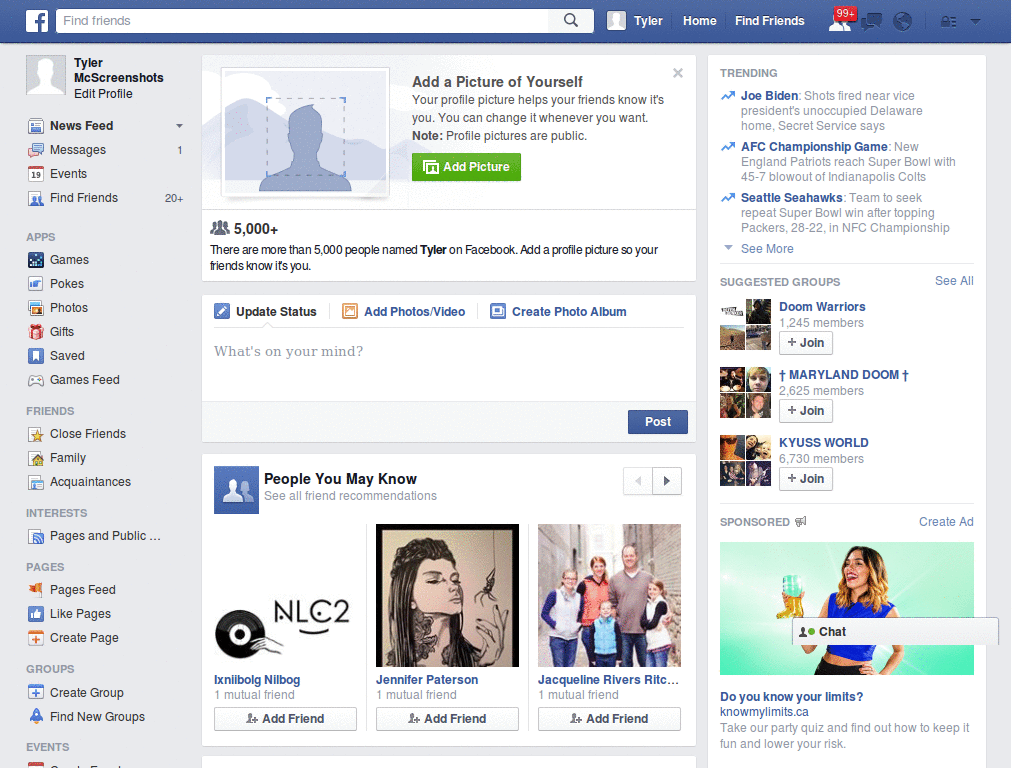The image size is (1024, 768).
Task: Click the Create Page plus icon
Action: (36, 638)
